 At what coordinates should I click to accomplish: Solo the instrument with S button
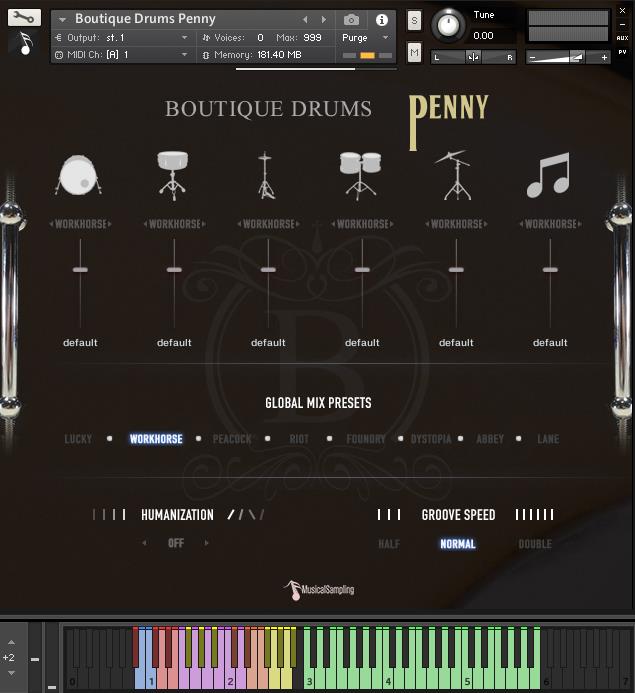pyautogui.click(x=415, y=22)
